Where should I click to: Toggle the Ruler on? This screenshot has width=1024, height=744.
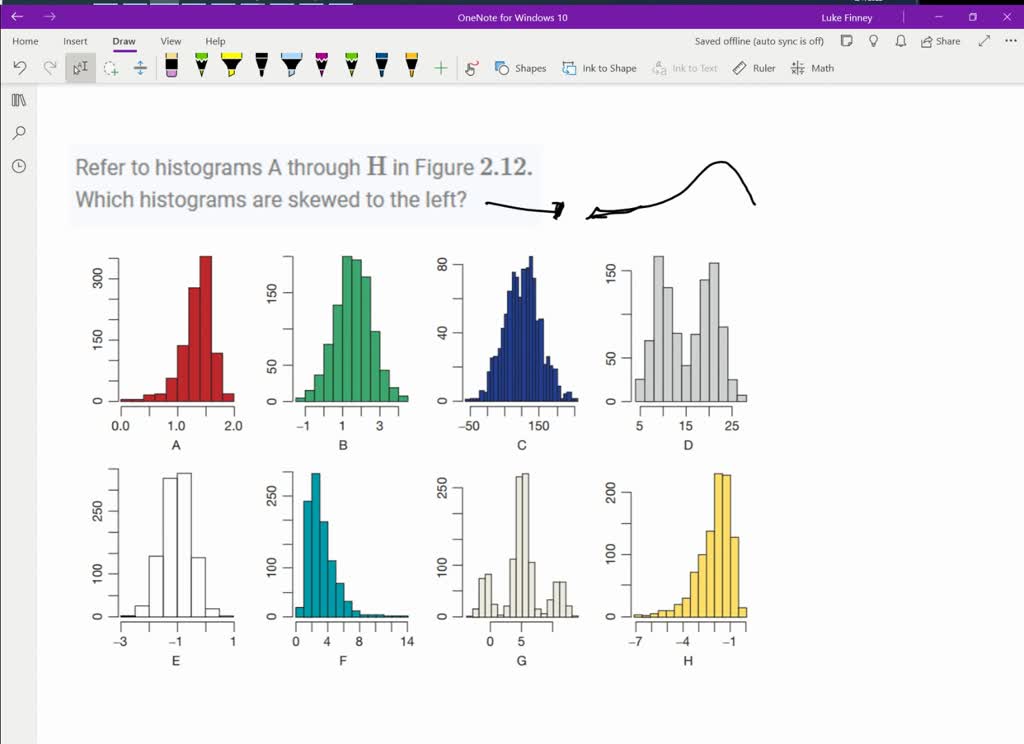753,68
